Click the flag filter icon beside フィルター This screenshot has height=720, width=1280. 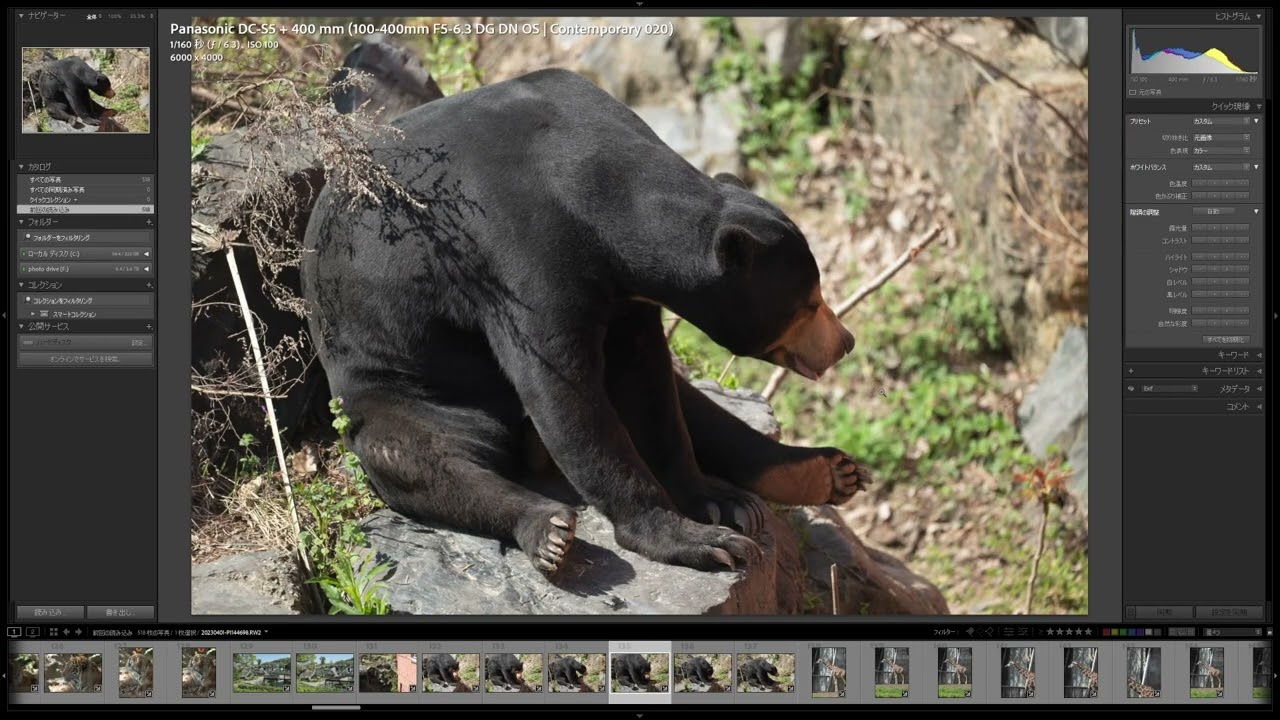pos(969,632)
